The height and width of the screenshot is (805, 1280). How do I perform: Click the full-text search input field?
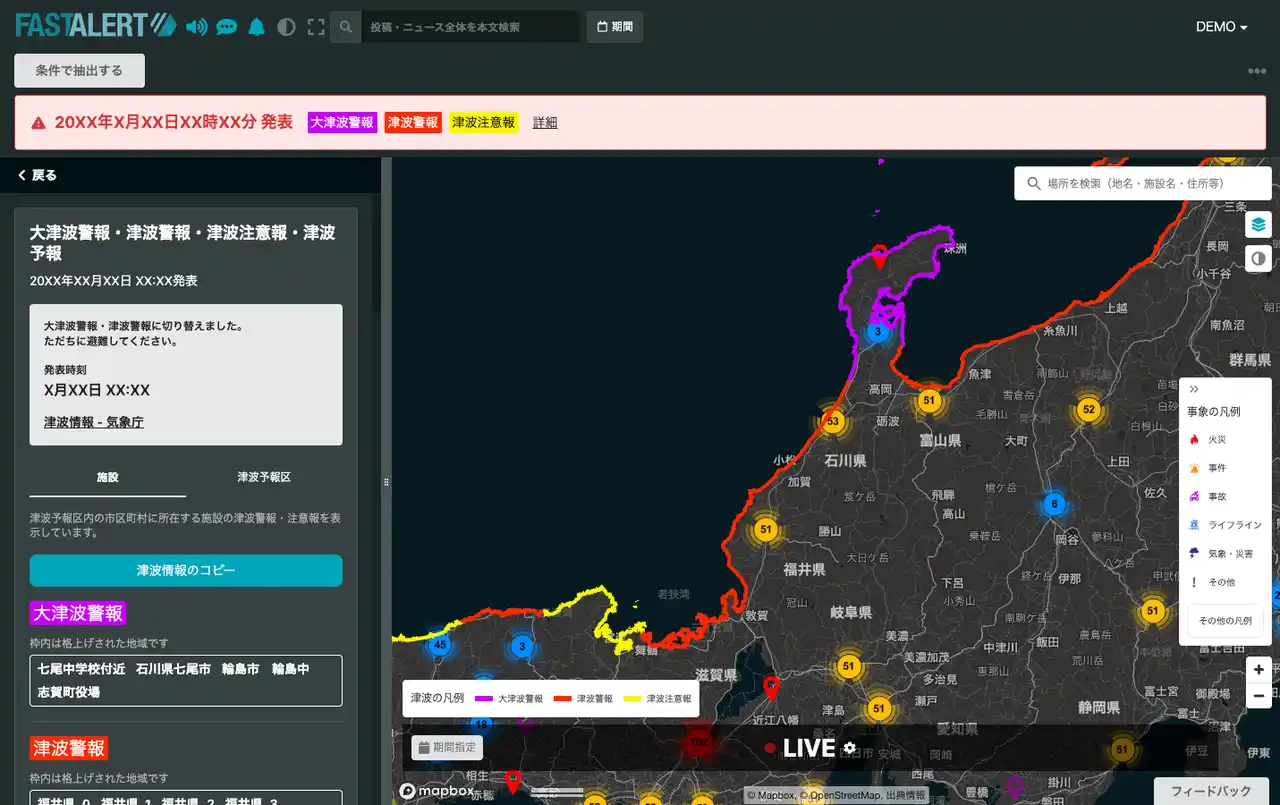click(x=470, y=27)
